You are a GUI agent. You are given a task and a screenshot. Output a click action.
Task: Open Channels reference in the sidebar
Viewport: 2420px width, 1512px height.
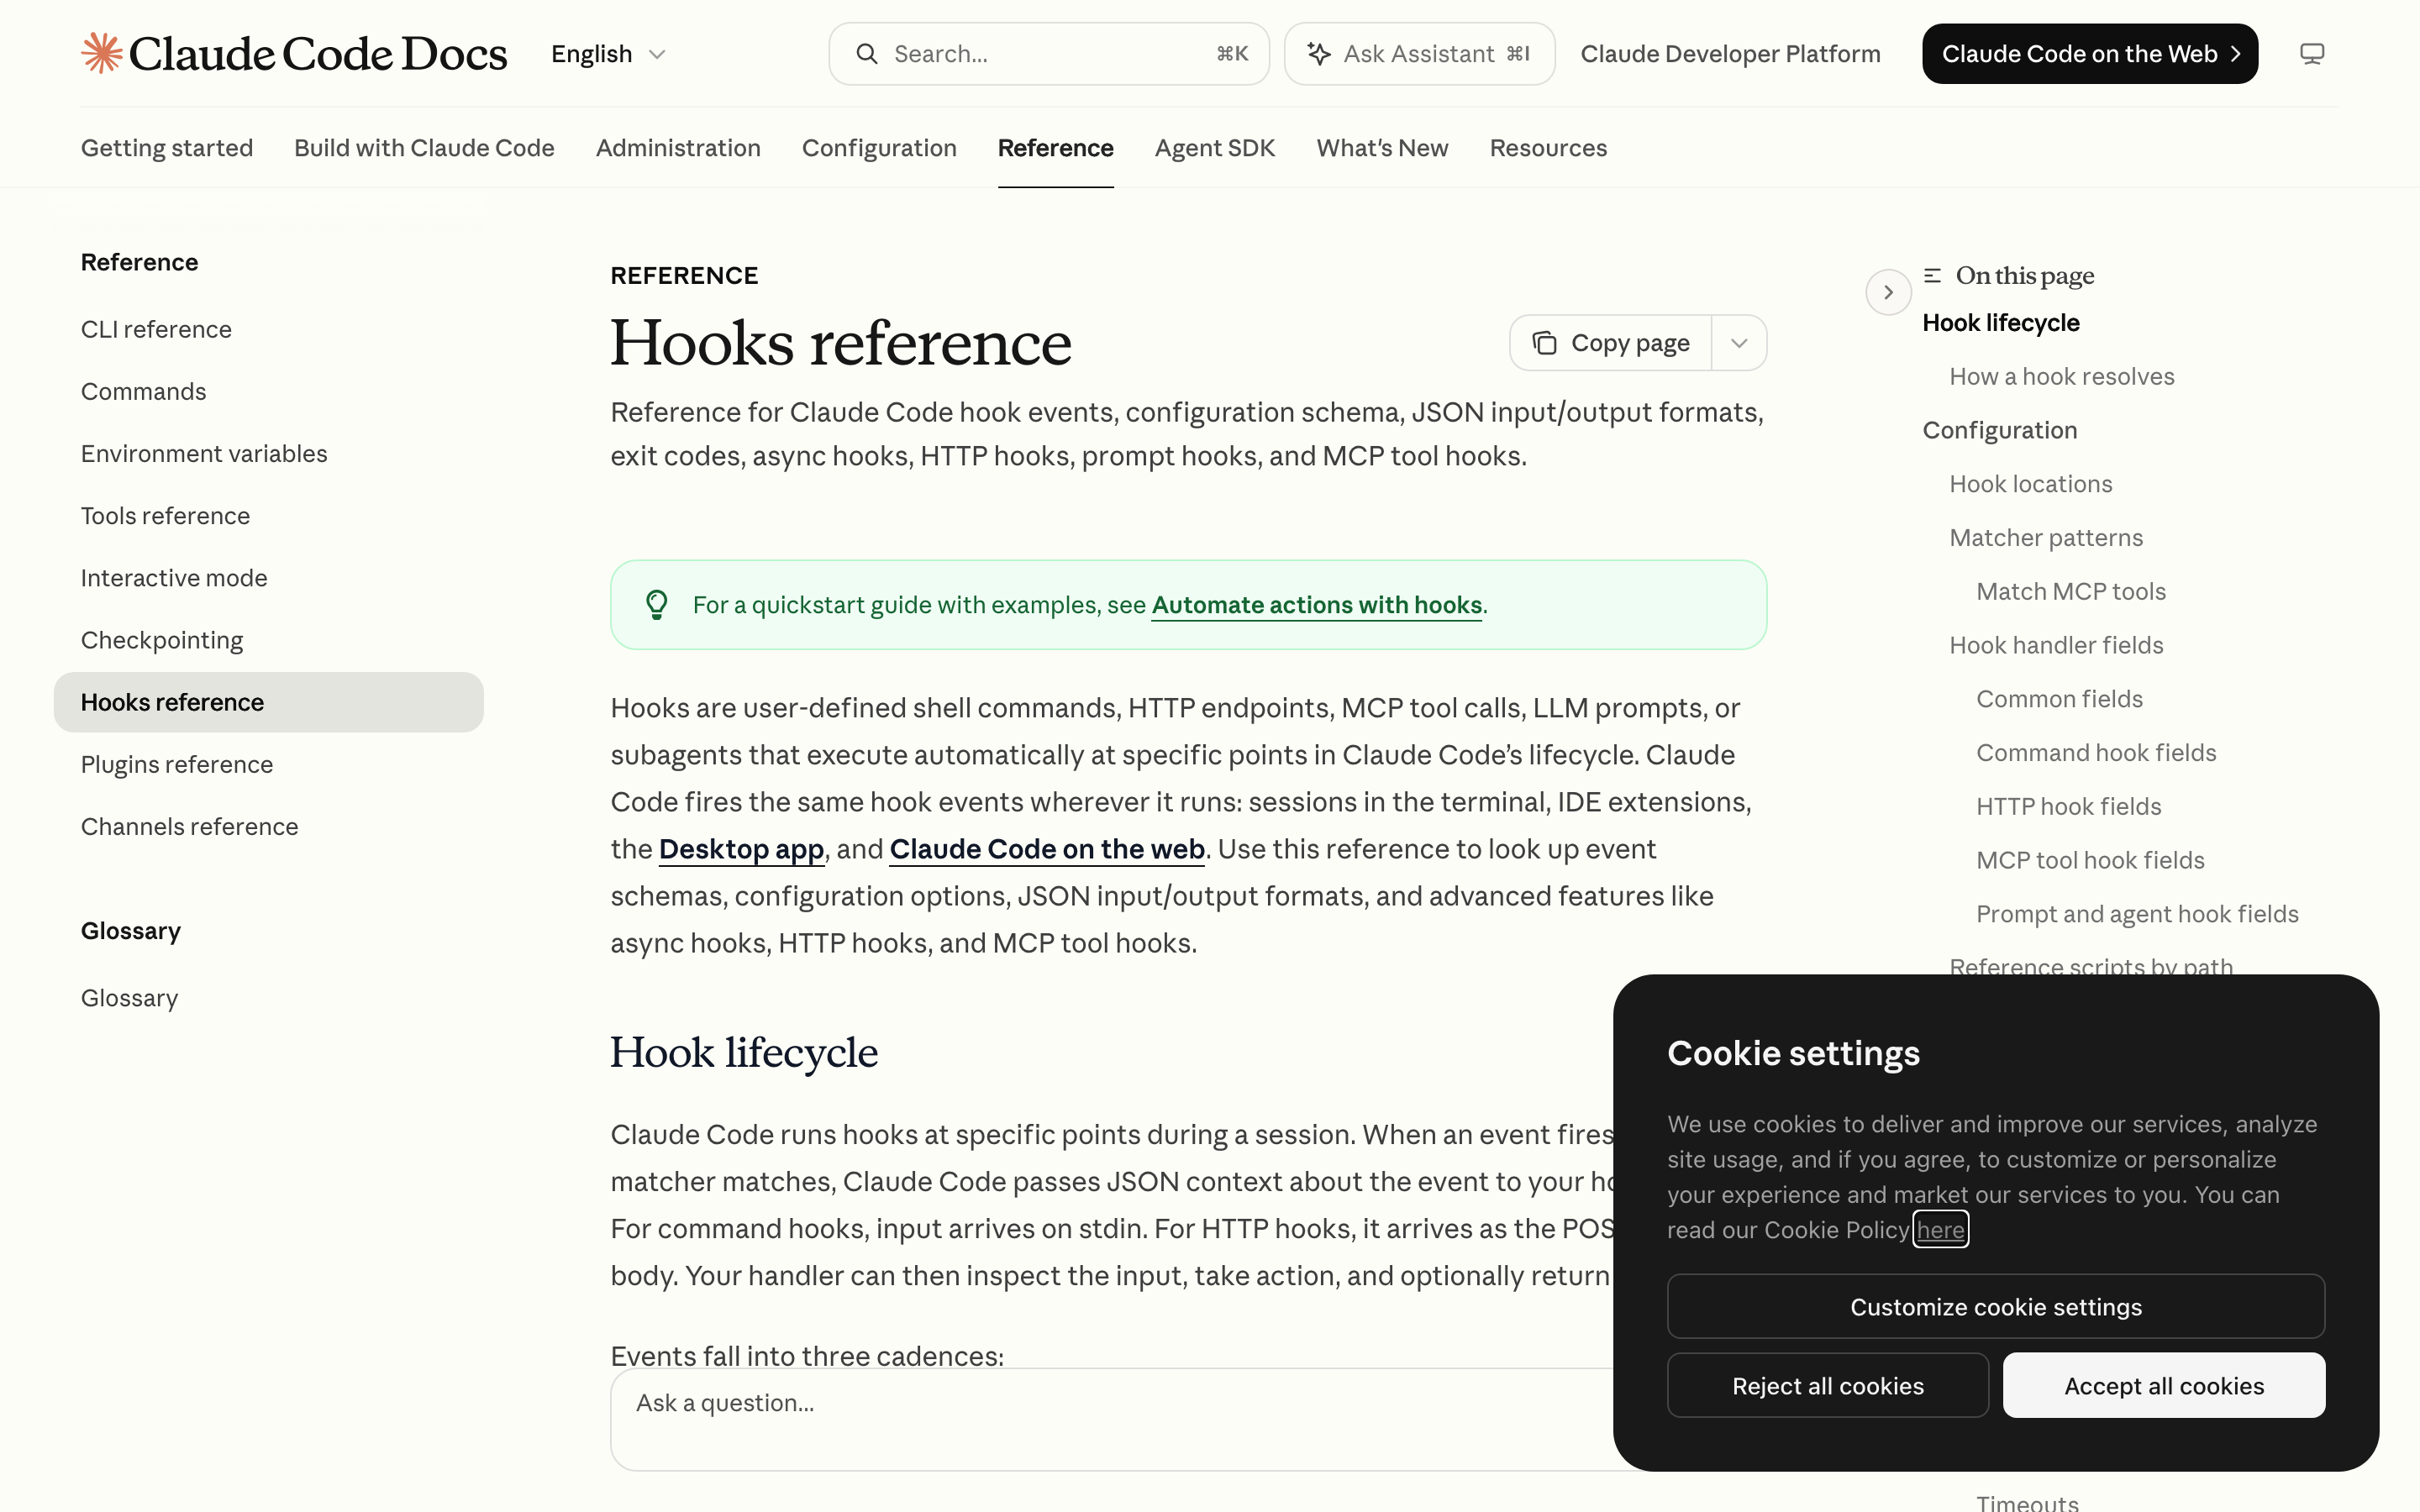pyautogui.click(x=189, y=826)
